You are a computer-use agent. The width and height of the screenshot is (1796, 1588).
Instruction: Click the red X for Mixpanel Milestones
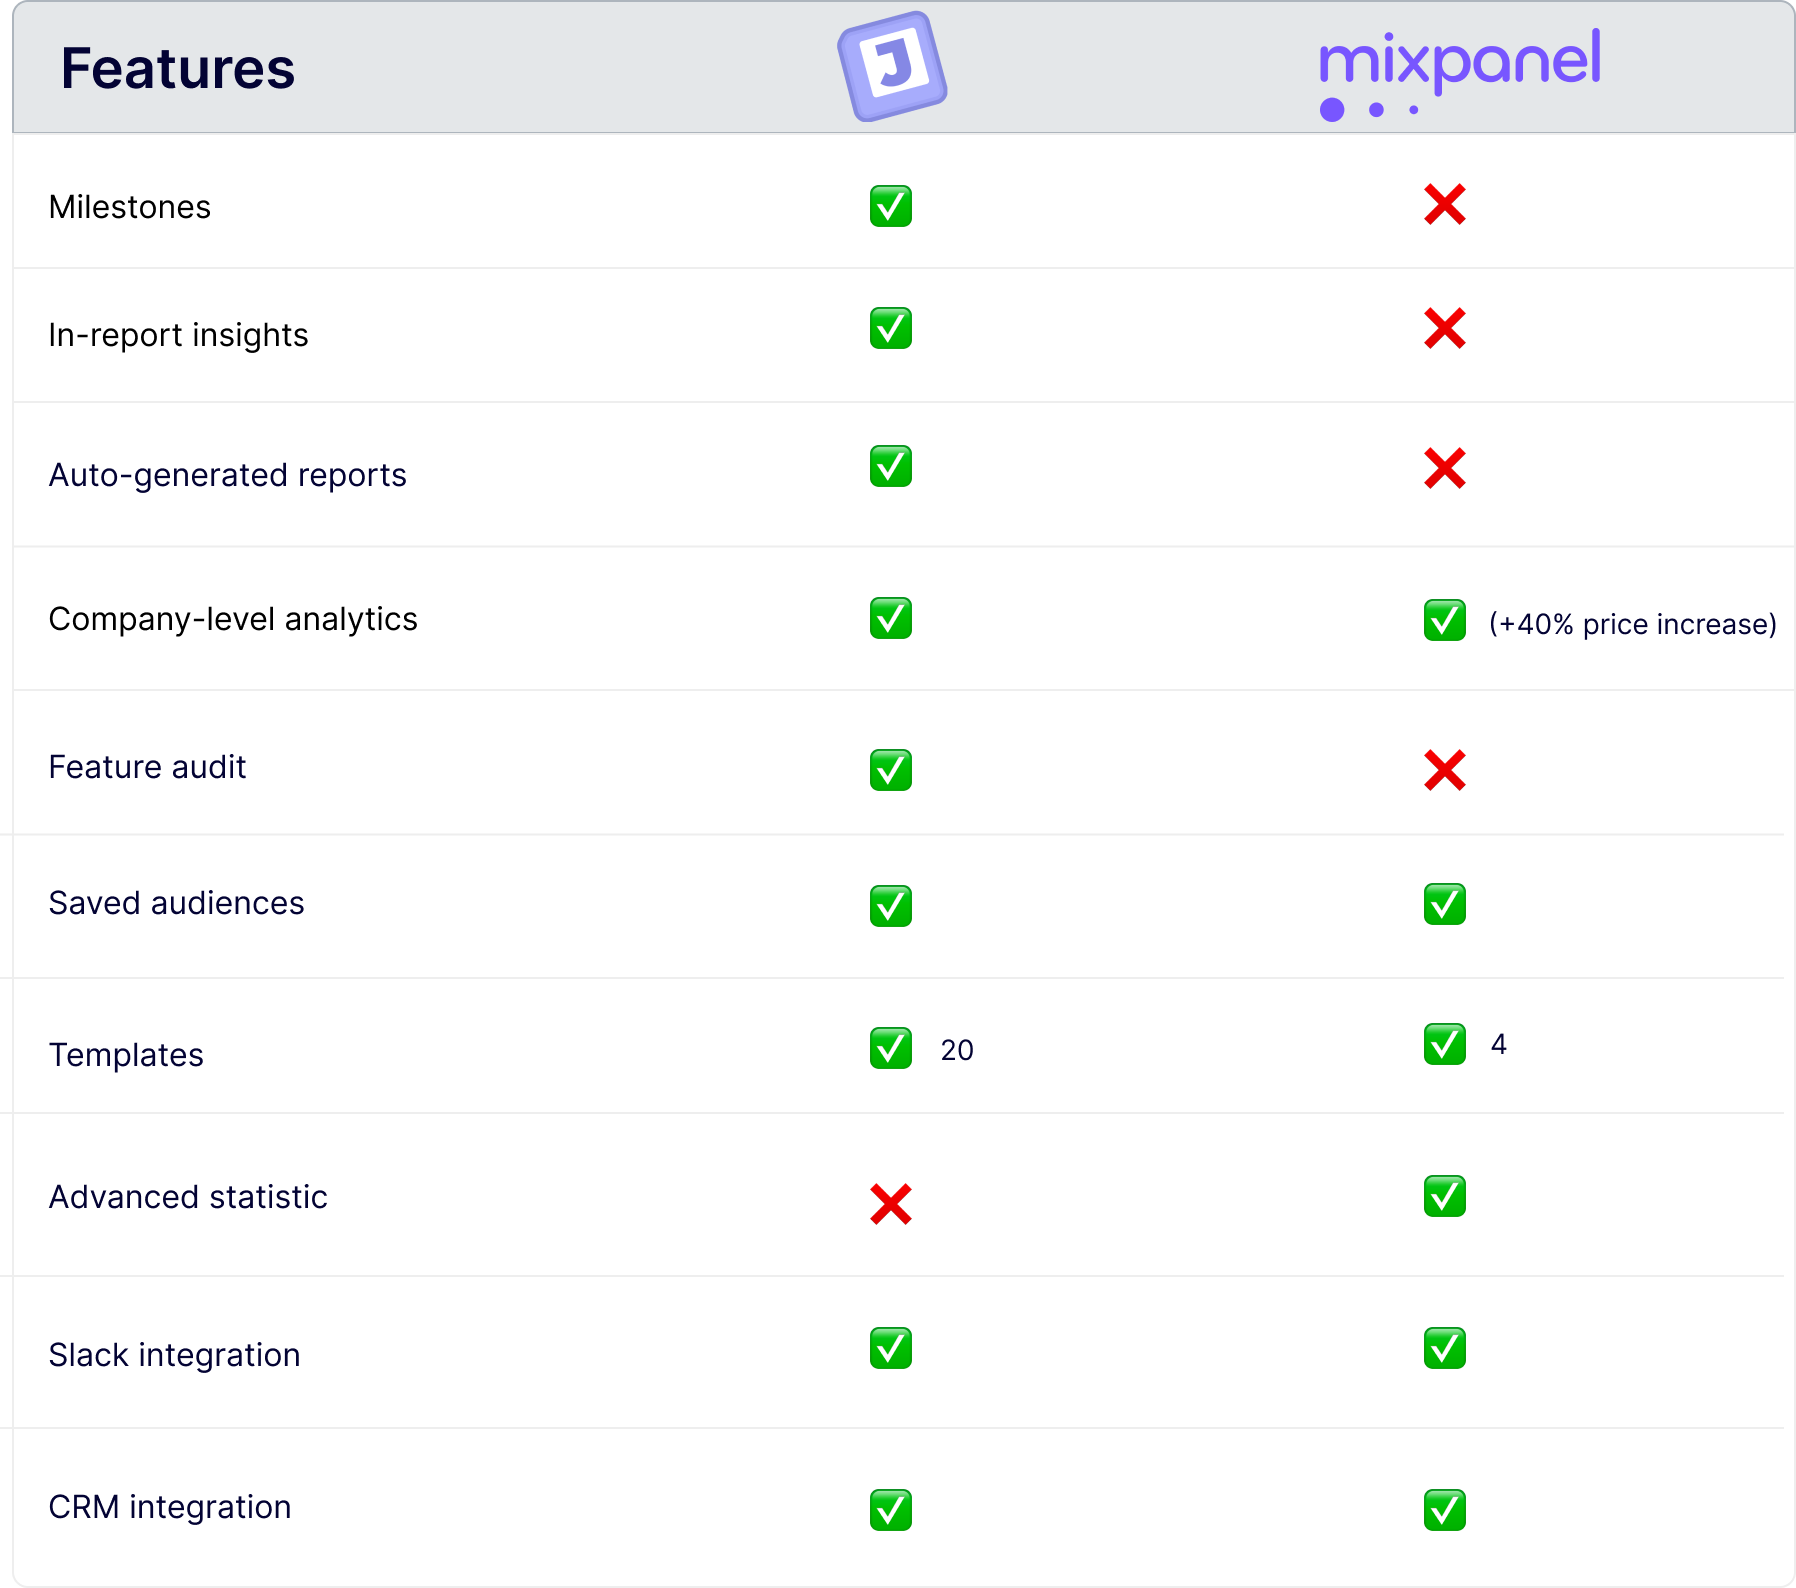pyautogui.click(x=1445, y=205)
